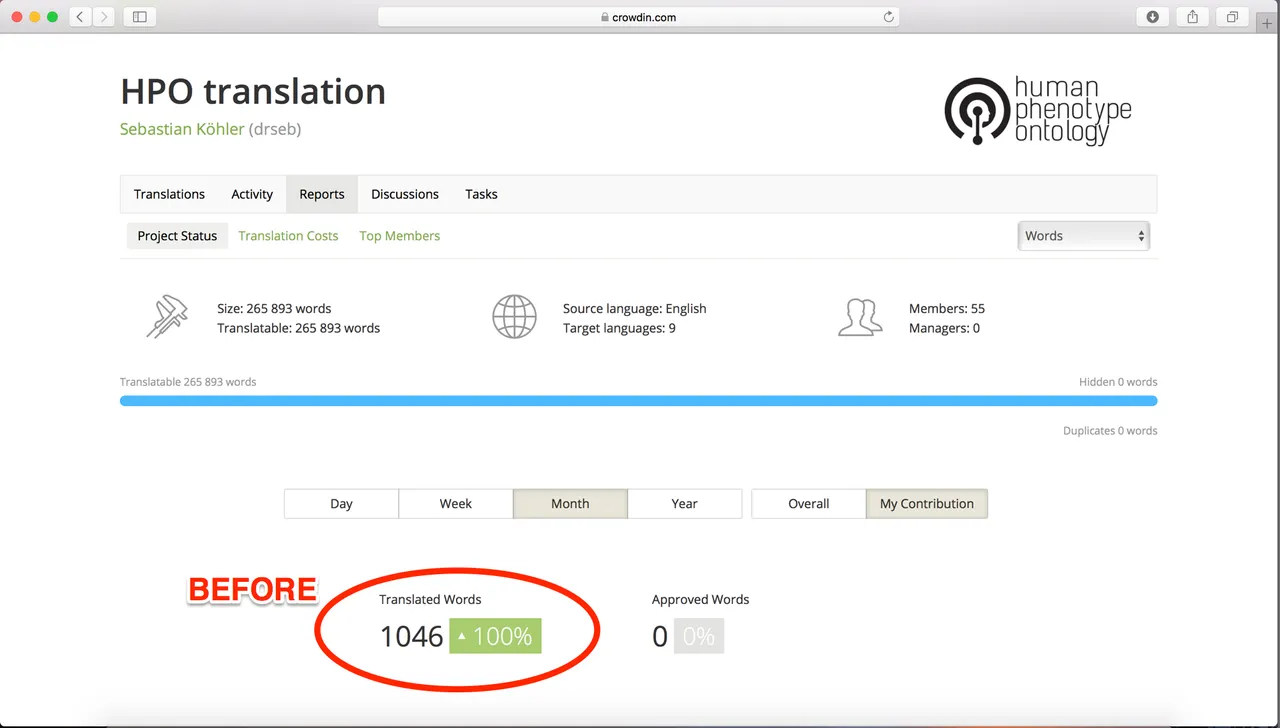The image size is (1280, 728).
Task: Go forward with Safari's forward arrow
Action: point(104,17)
